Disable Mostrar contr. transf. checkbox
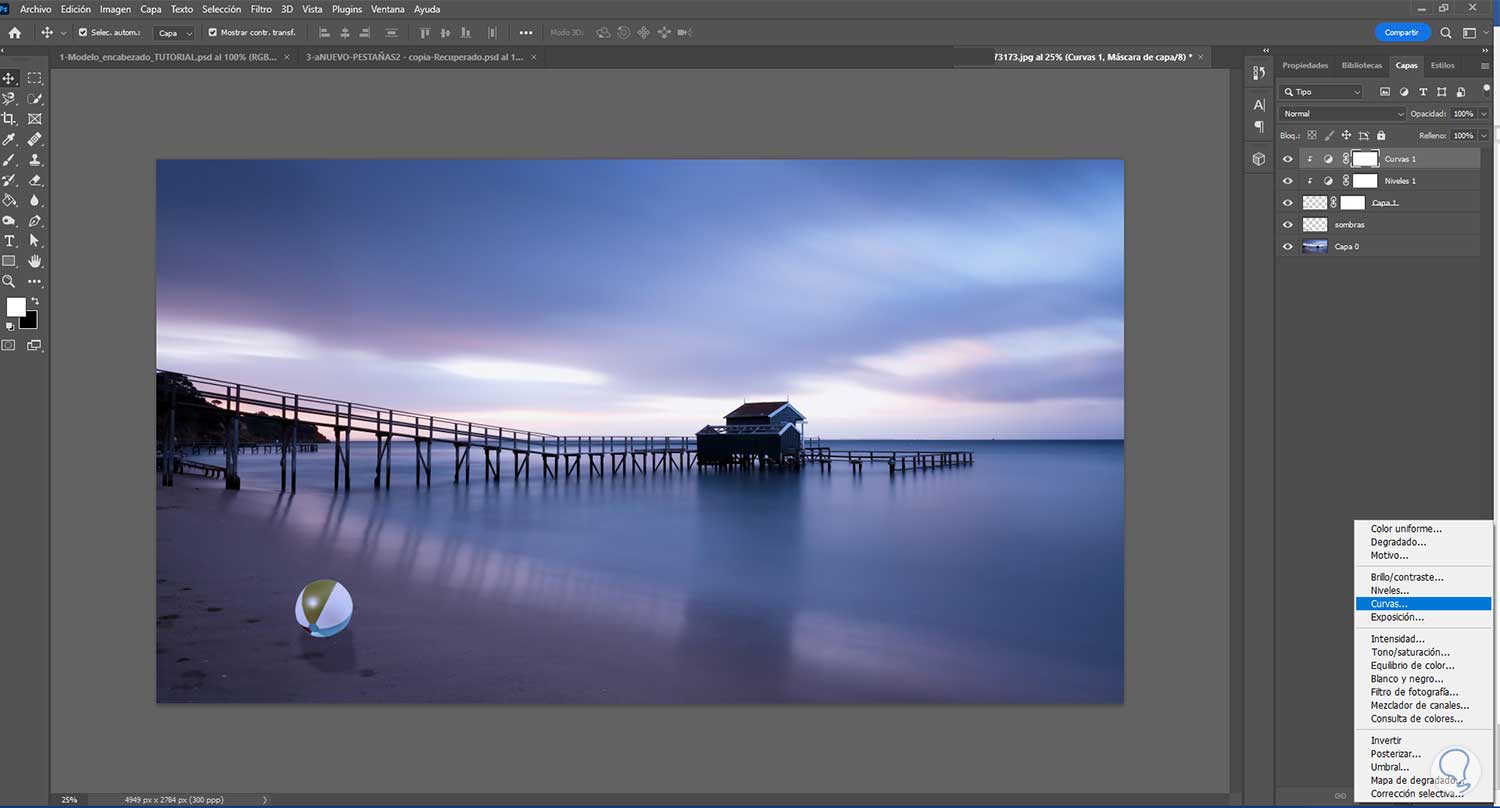 (212, 32)
